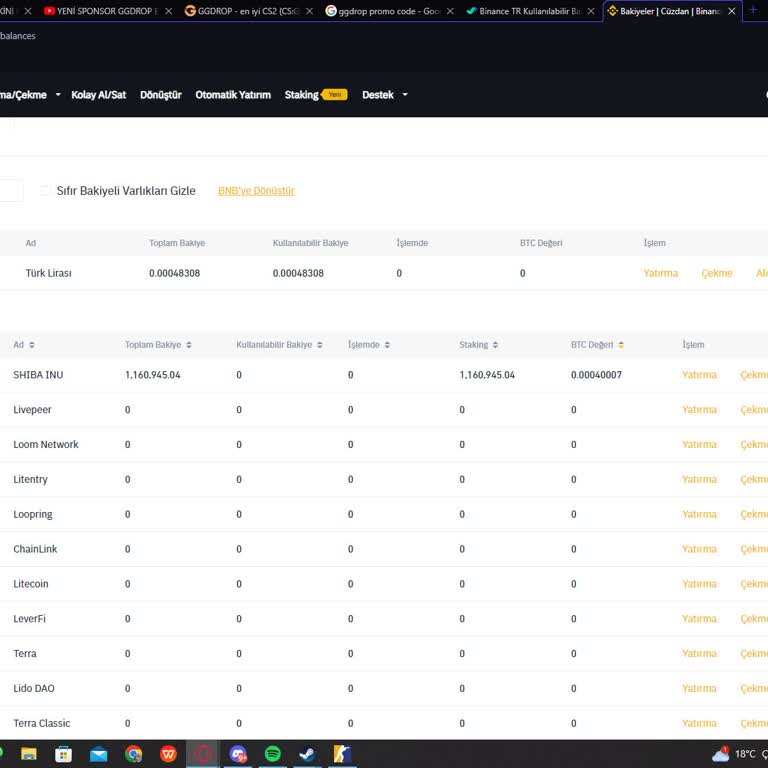Select Türk Lirası total balance 0.00048308
This screenshot has width=768, height=768.
point(174,273)
